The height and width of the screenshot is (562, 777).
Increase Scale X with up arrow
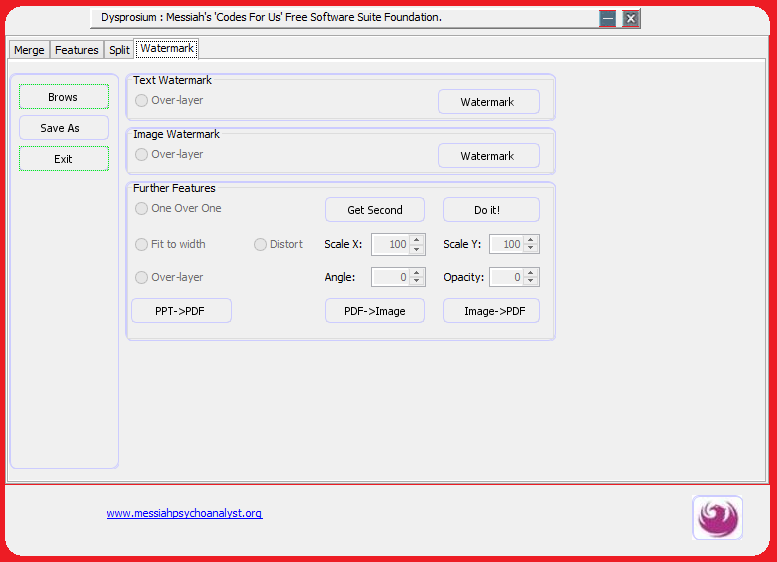[417, 239]
